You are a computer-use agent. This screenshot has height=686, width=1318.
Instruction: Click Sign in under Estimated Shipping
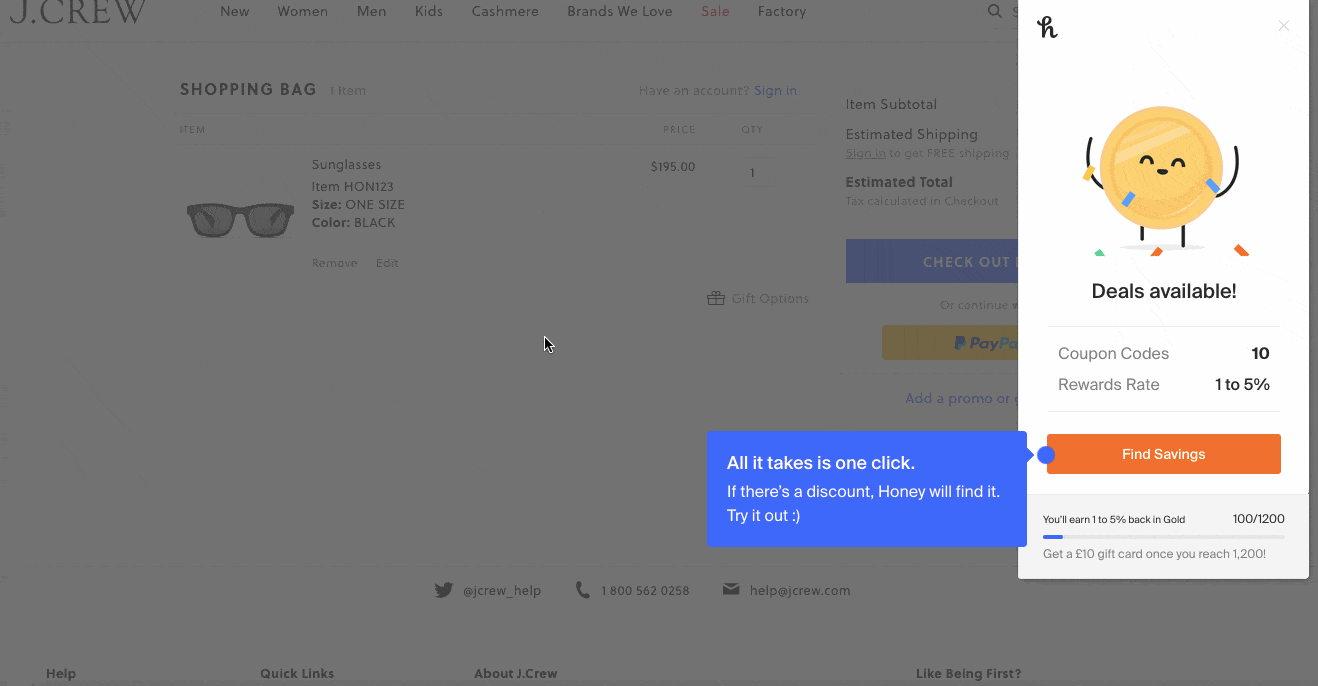point(866,153)
